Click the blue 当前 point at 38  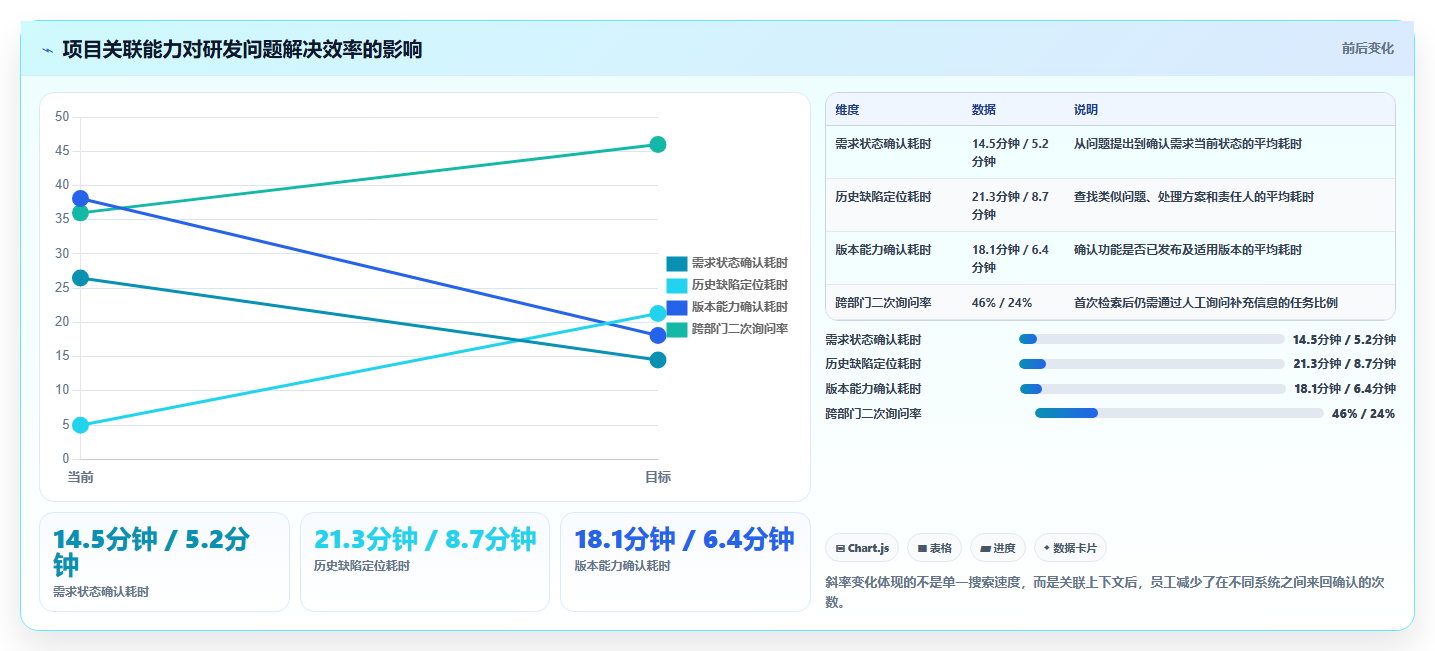(x=81, y=199)
